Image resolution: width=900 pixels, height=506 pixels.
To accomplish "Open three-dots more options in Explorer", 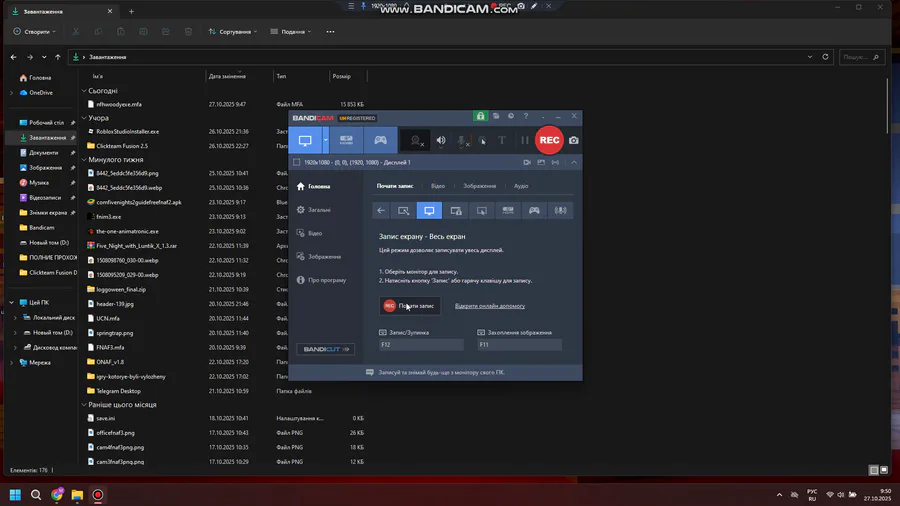I will (330, 32).
